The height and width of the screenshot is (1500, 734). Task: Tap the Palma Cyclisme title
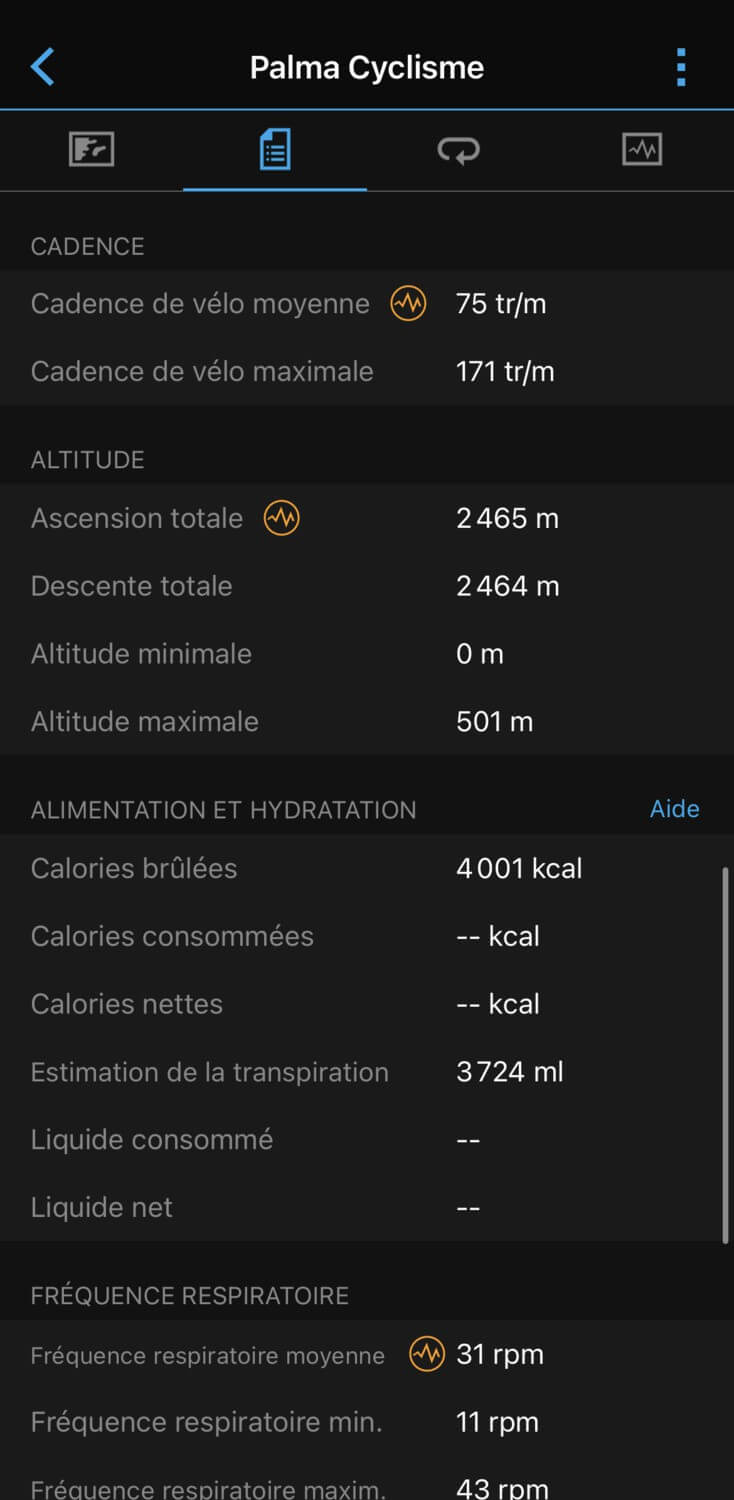[366, 67]
